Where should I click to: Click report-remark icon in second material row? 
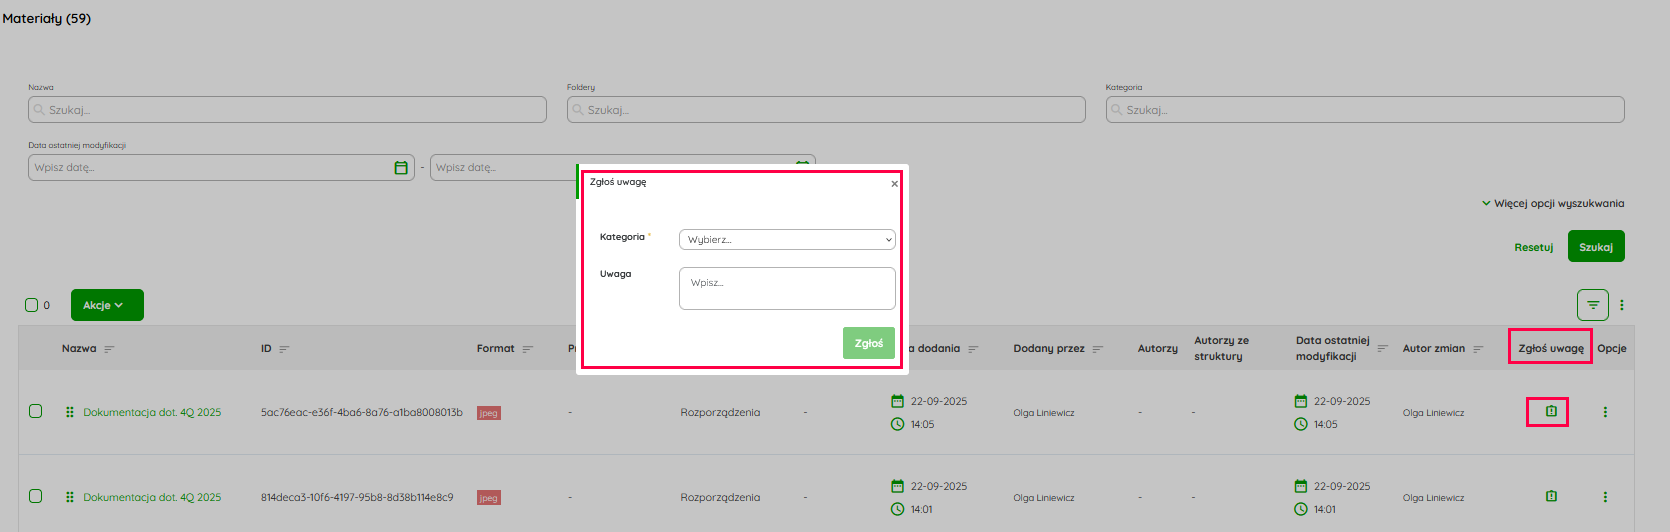click(x=1551, y=496)
